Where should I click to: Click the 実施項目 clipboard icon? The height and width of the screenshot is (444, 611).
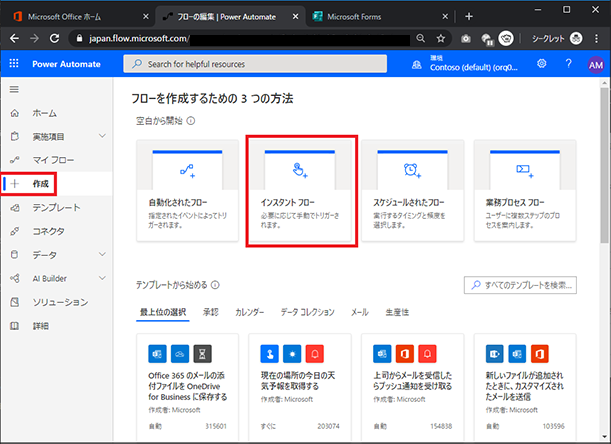[x=14, y=136]
